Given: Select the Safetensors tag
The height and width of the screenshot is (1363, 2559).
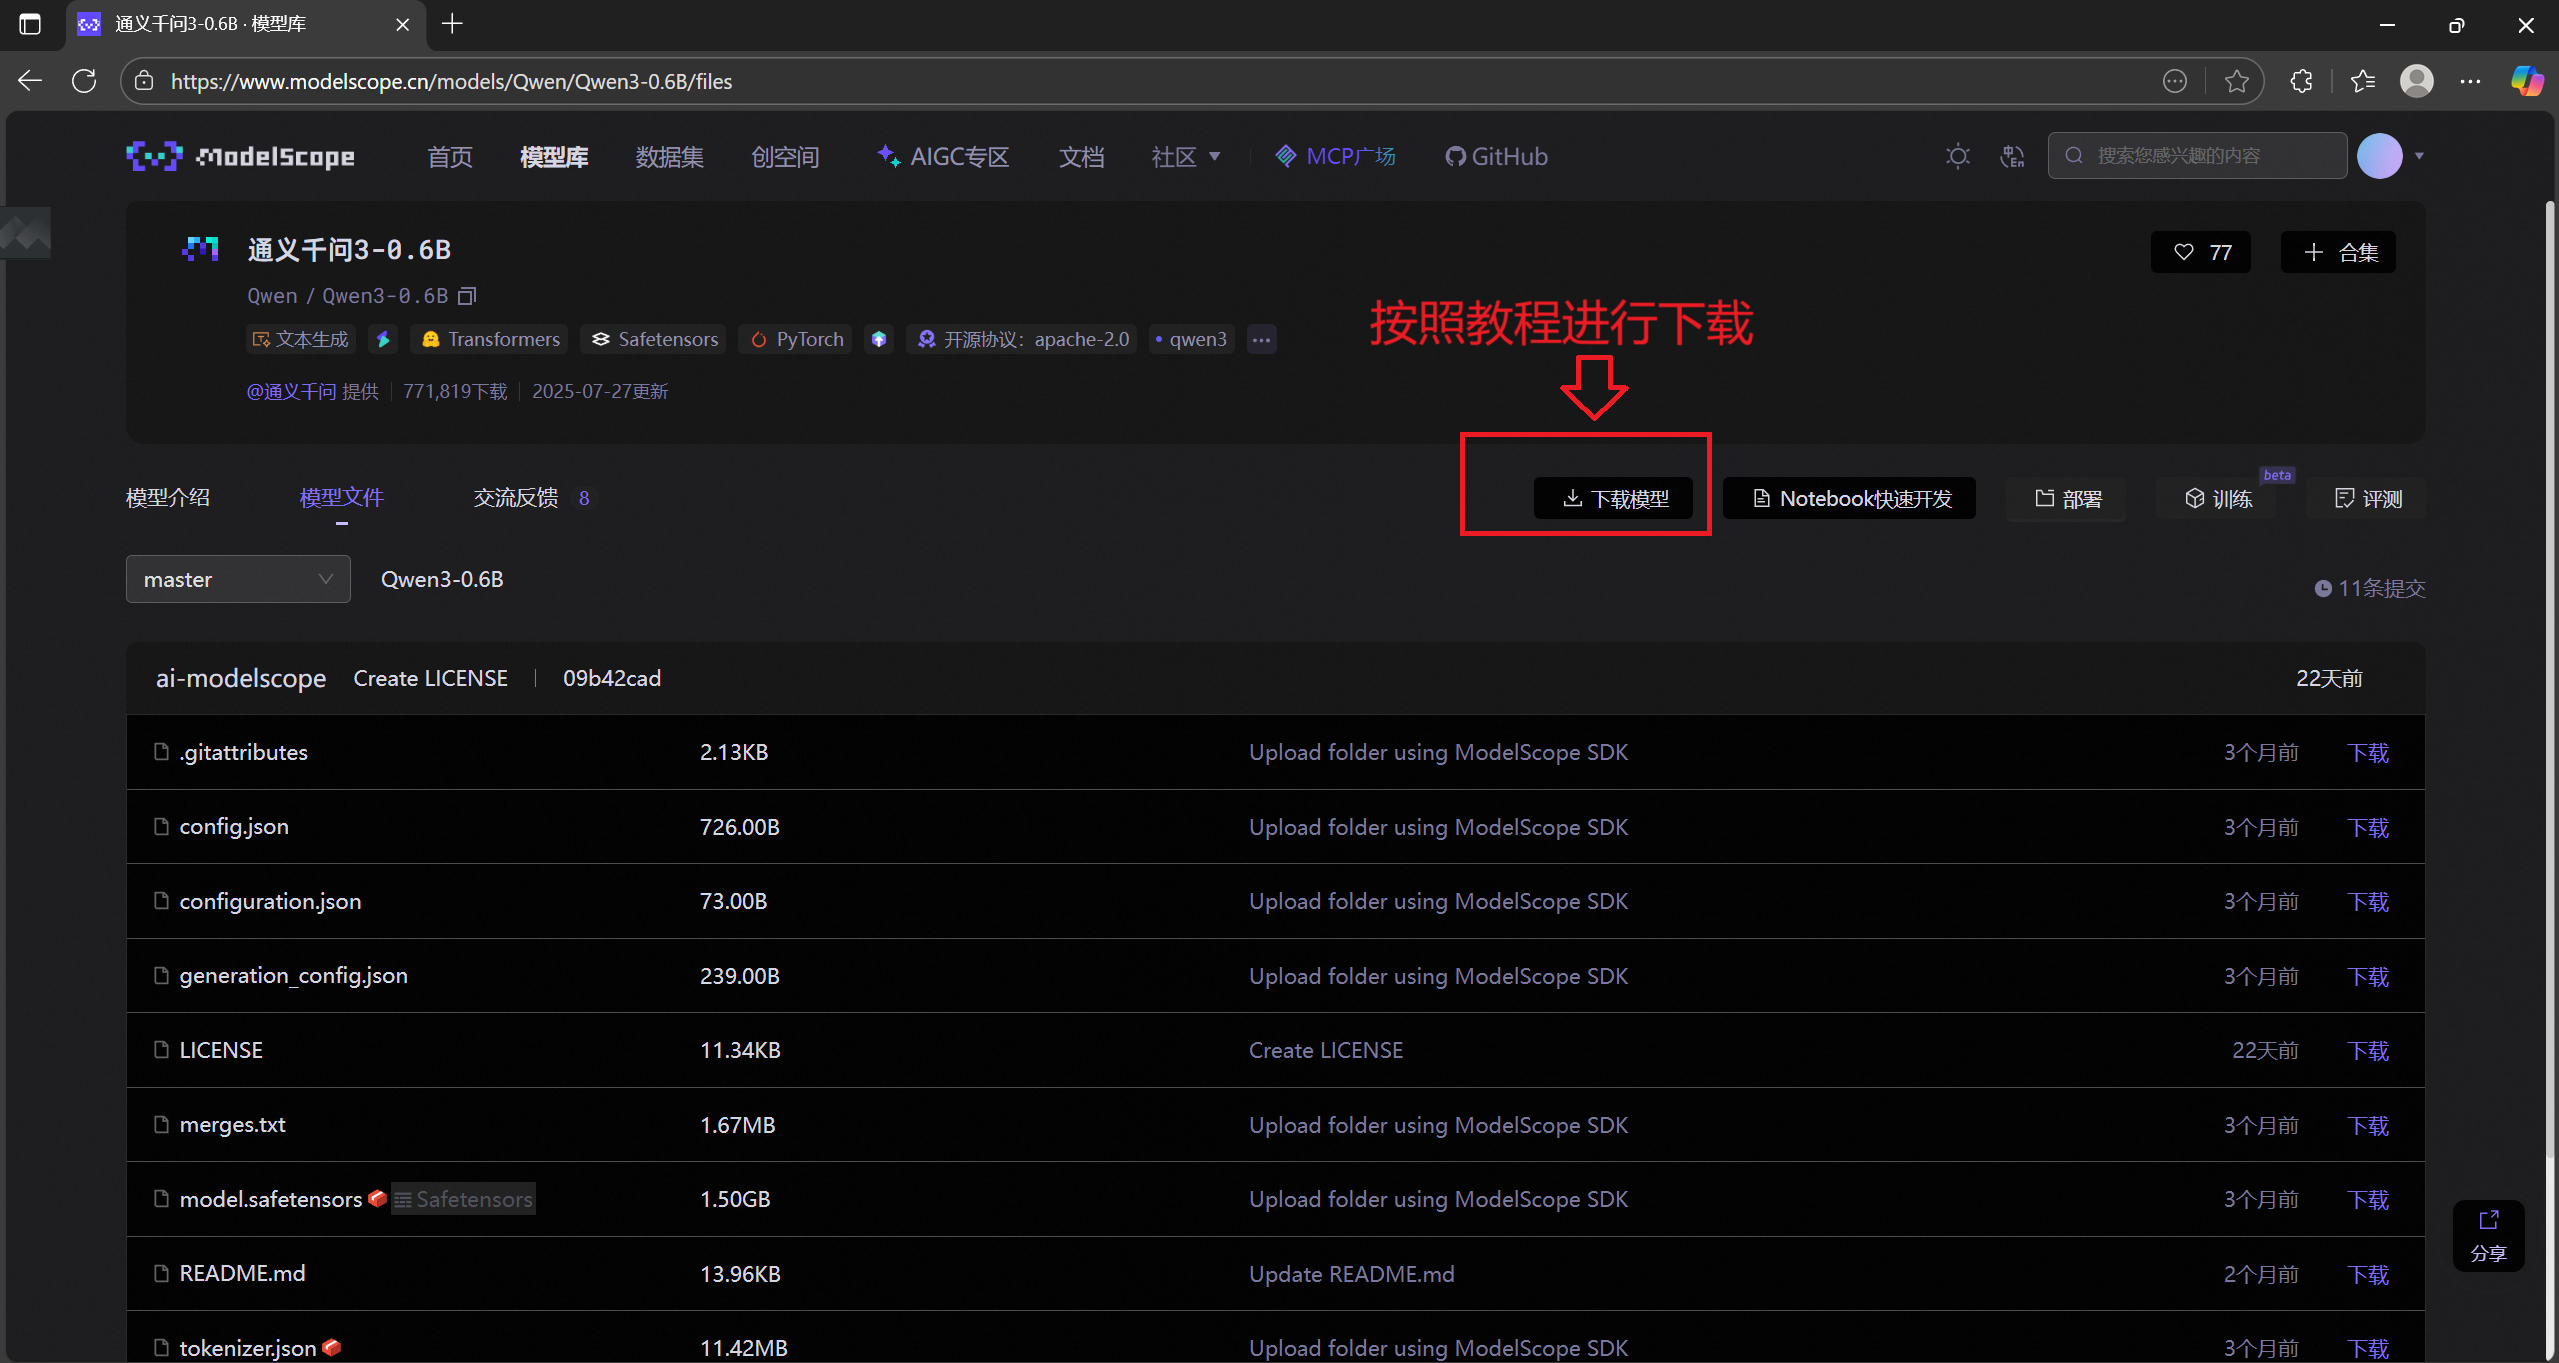Looking at the screenshot, I should (x=655, y=339).
